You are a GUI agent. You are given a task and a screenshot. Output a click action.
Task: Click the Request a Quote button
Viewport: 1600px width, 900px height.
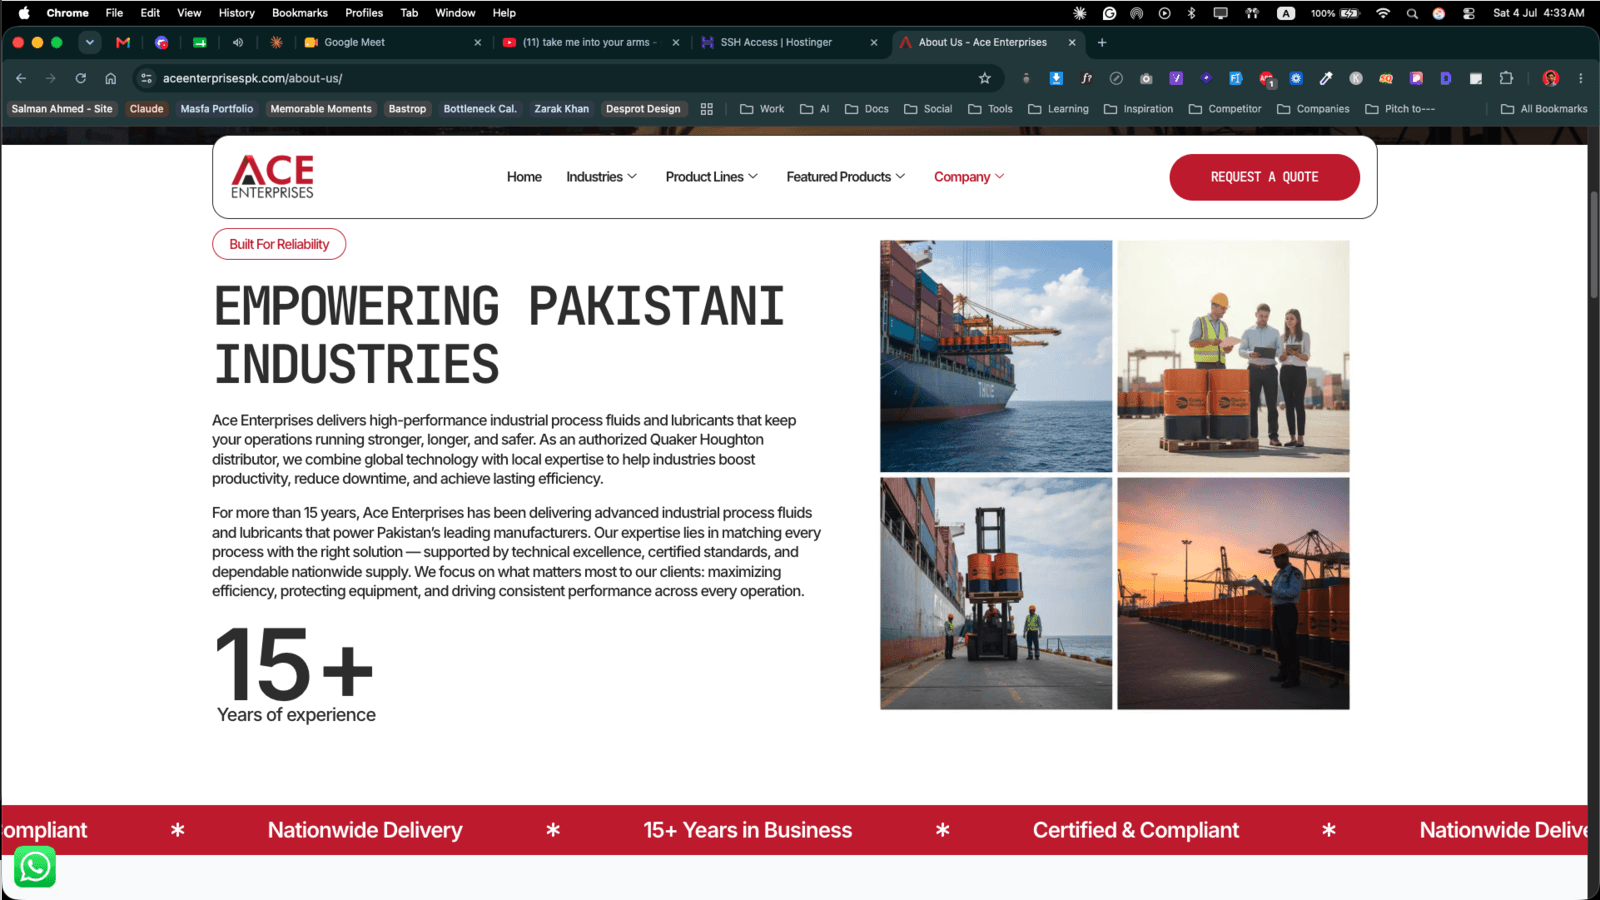1264,177
